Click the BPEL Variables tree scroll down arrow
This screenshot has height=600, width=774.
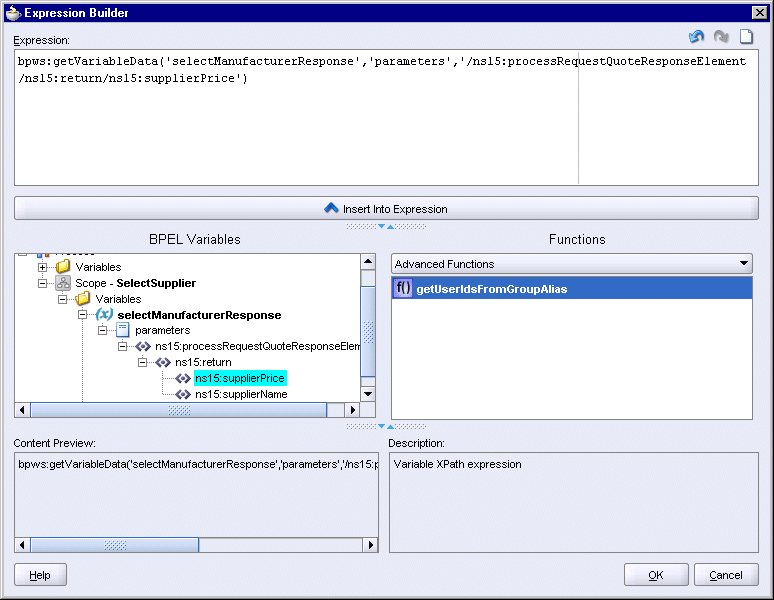368,394
